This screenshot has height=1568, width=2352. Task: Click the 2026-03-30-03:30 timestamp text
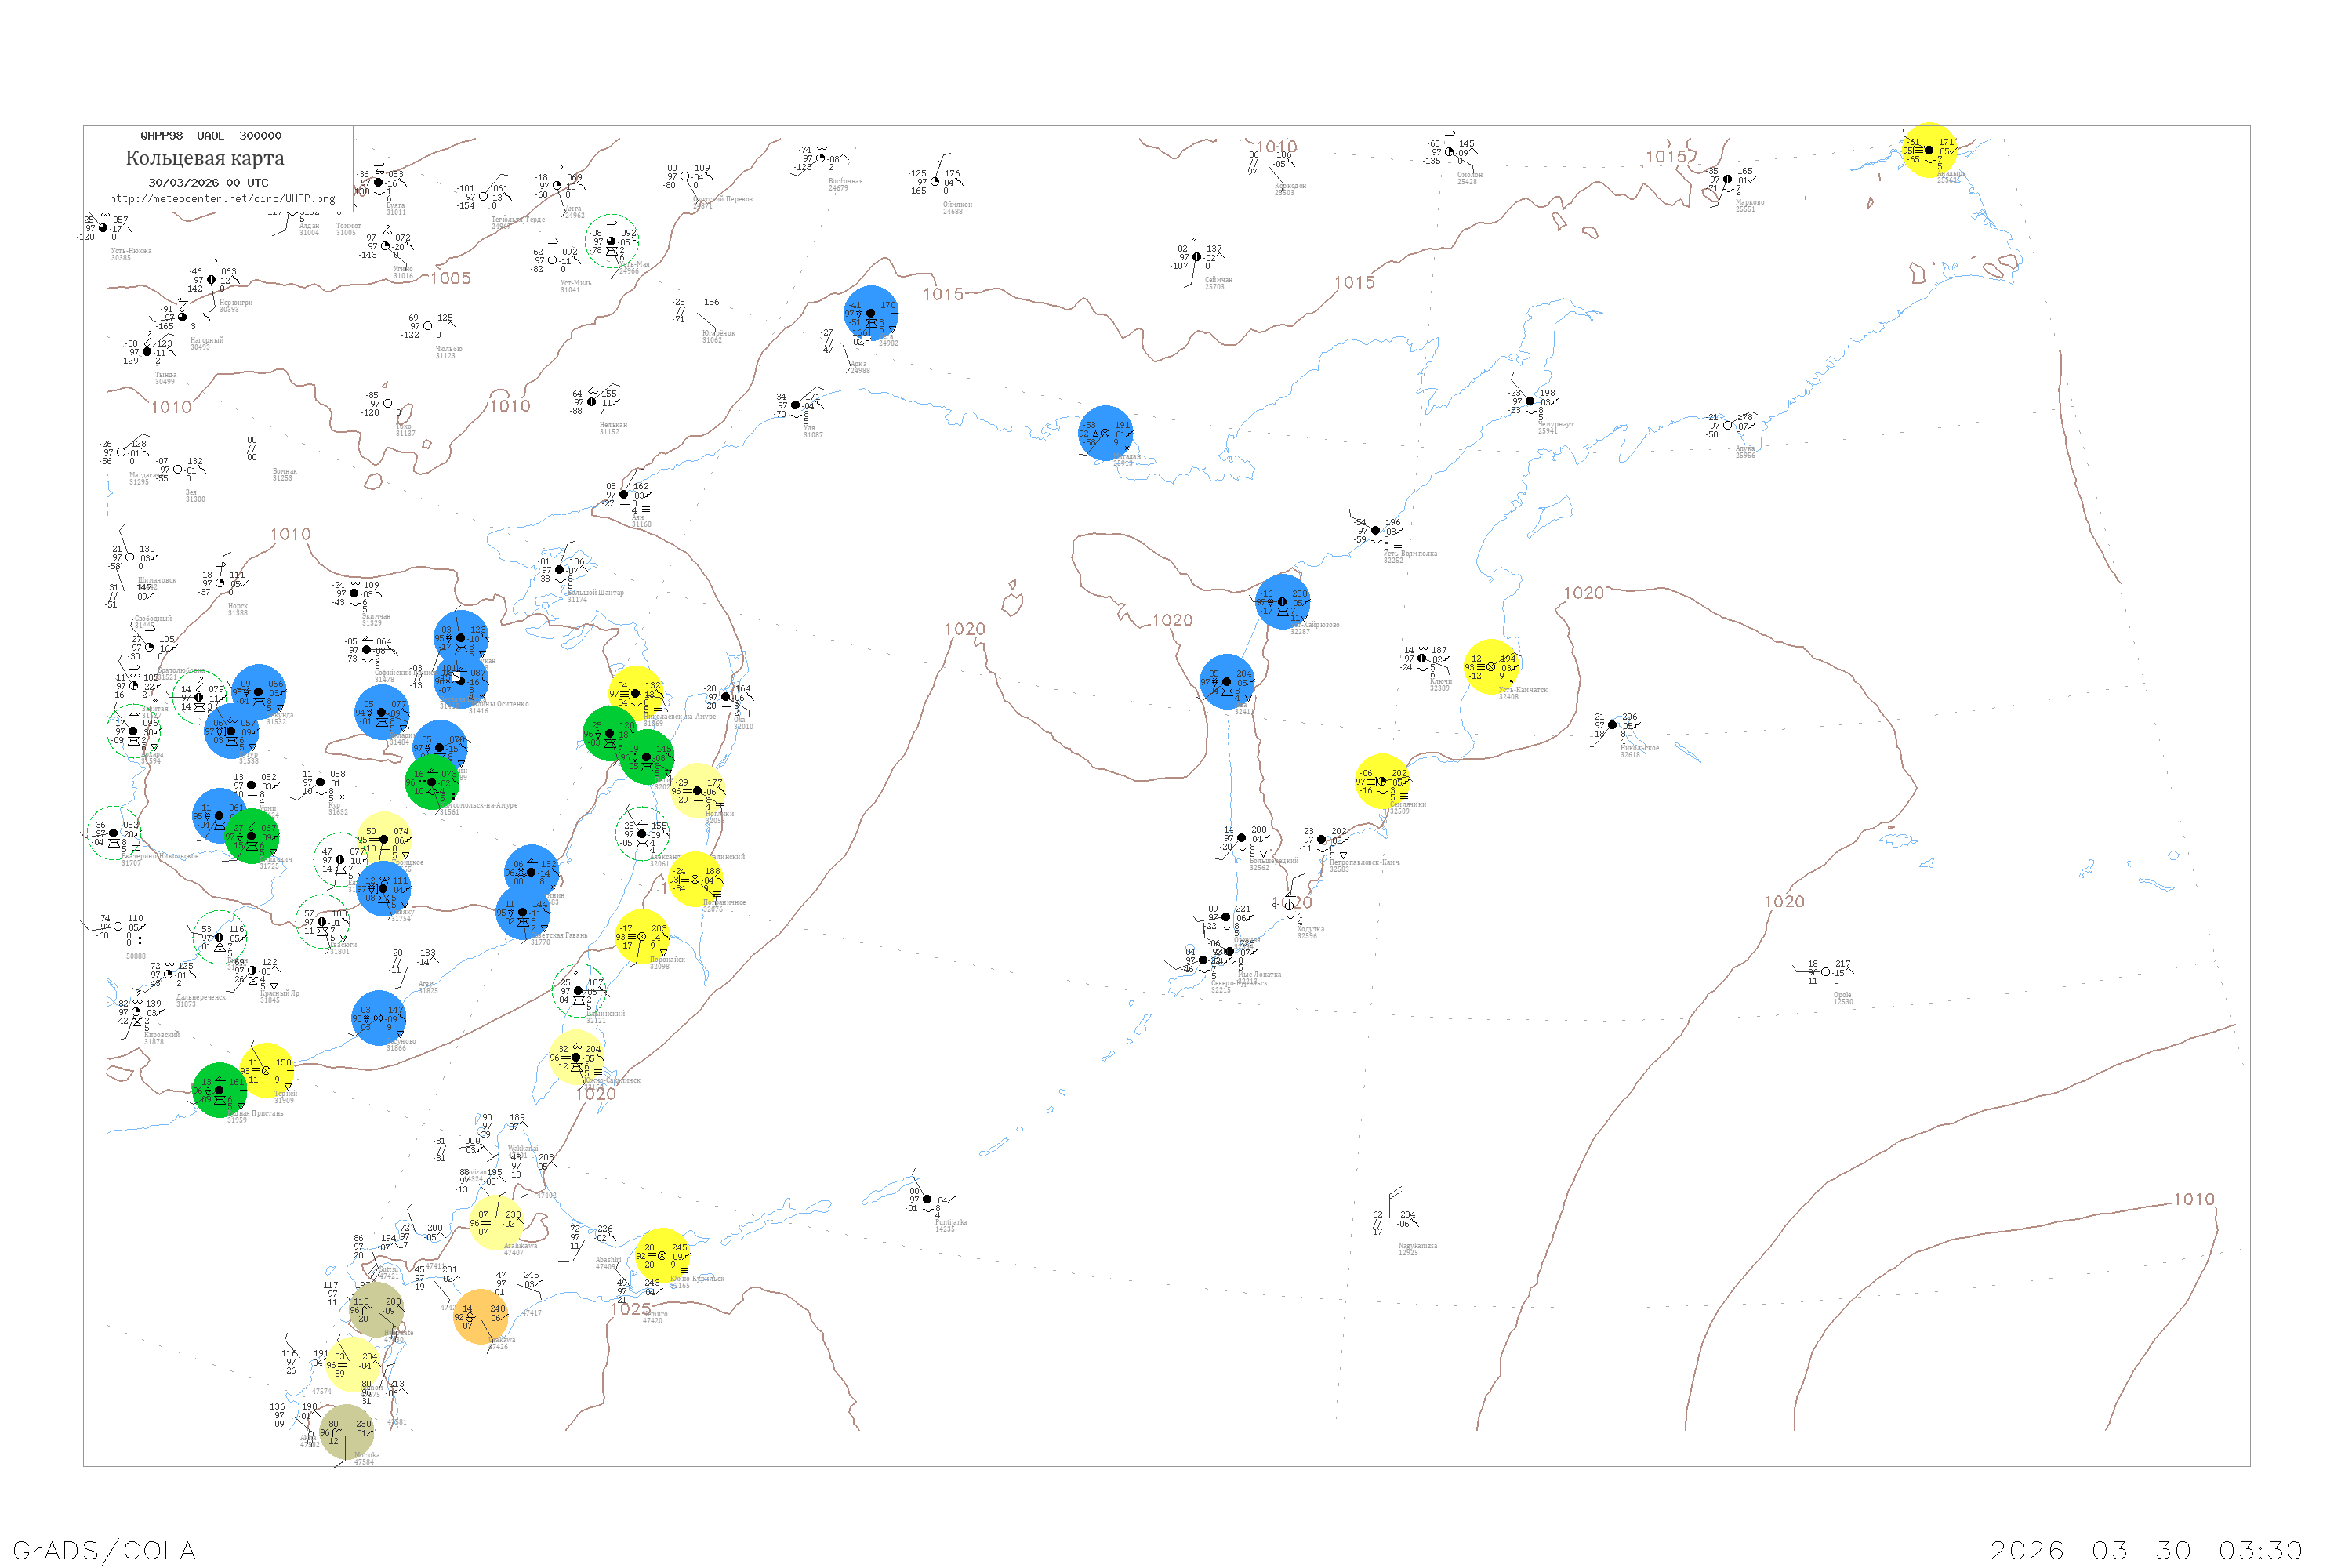tap(2146, 1549)
